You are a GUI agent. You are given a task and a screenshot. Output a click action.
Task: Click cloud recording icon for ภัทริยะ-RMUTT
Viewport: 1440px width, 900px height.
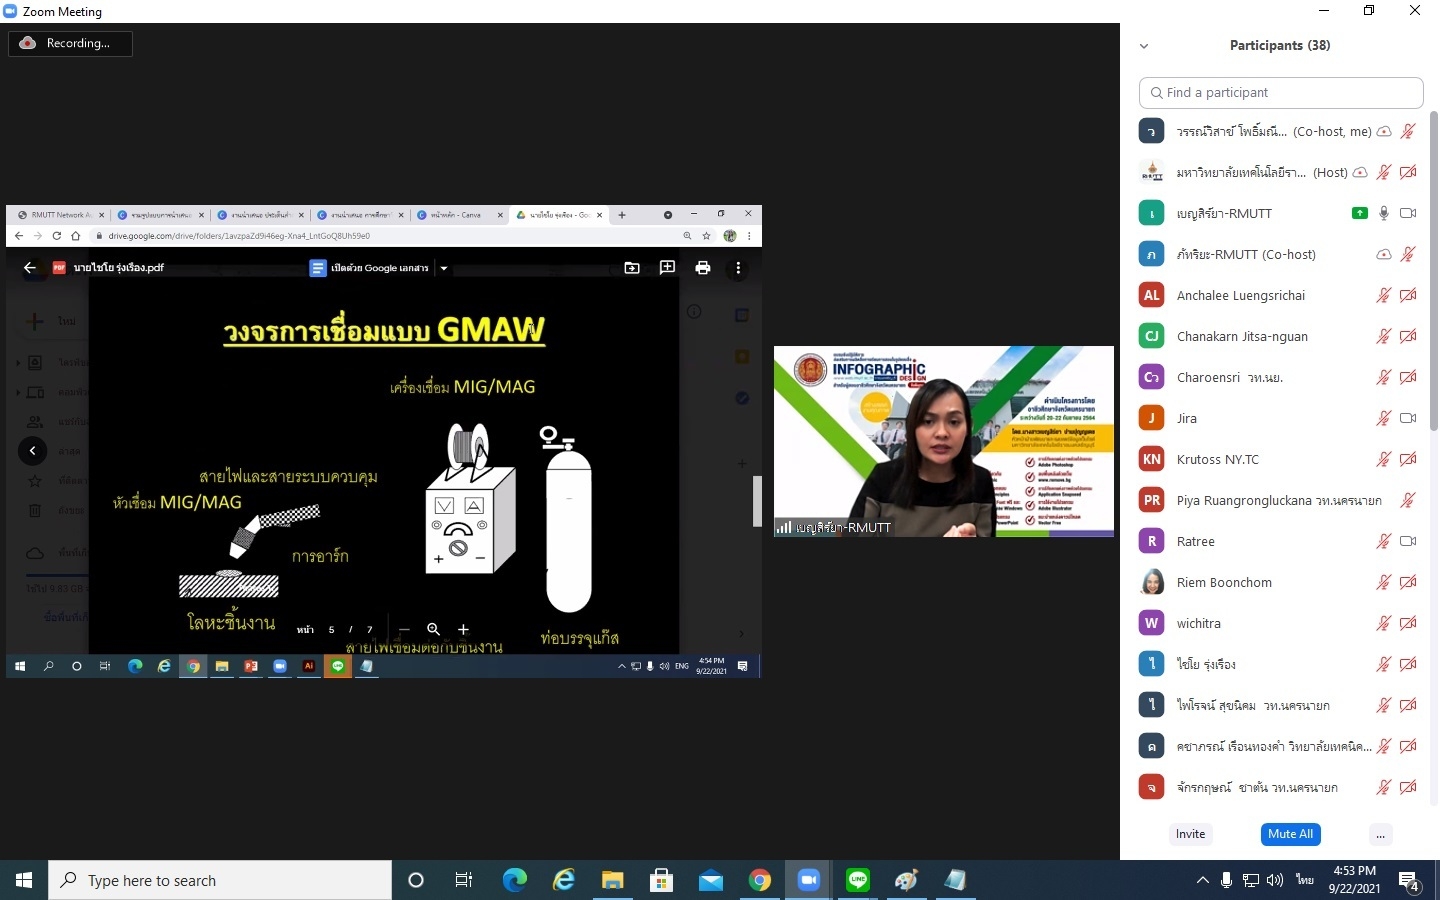click(x=1384, y=254)
